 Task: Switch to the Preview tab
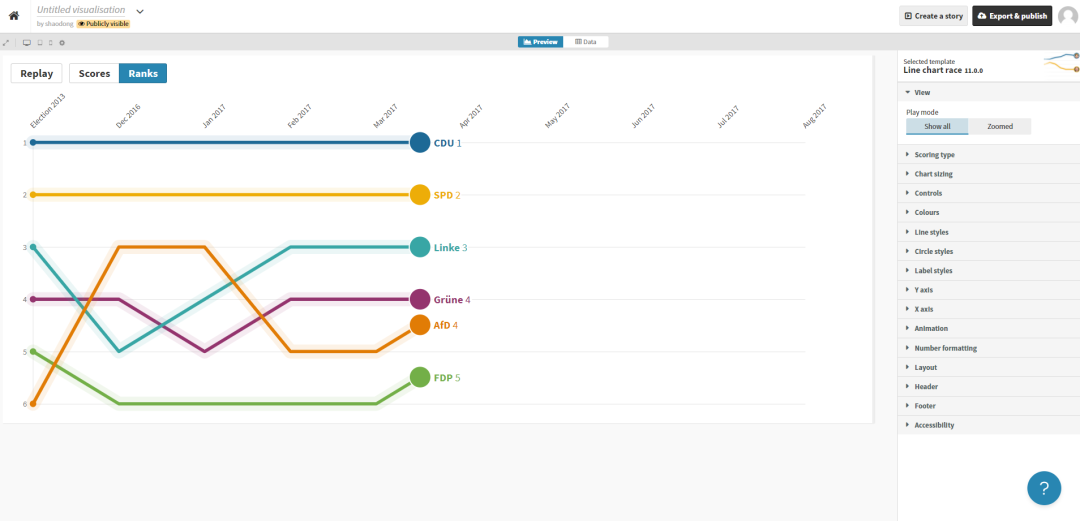(x=539, y=42)
